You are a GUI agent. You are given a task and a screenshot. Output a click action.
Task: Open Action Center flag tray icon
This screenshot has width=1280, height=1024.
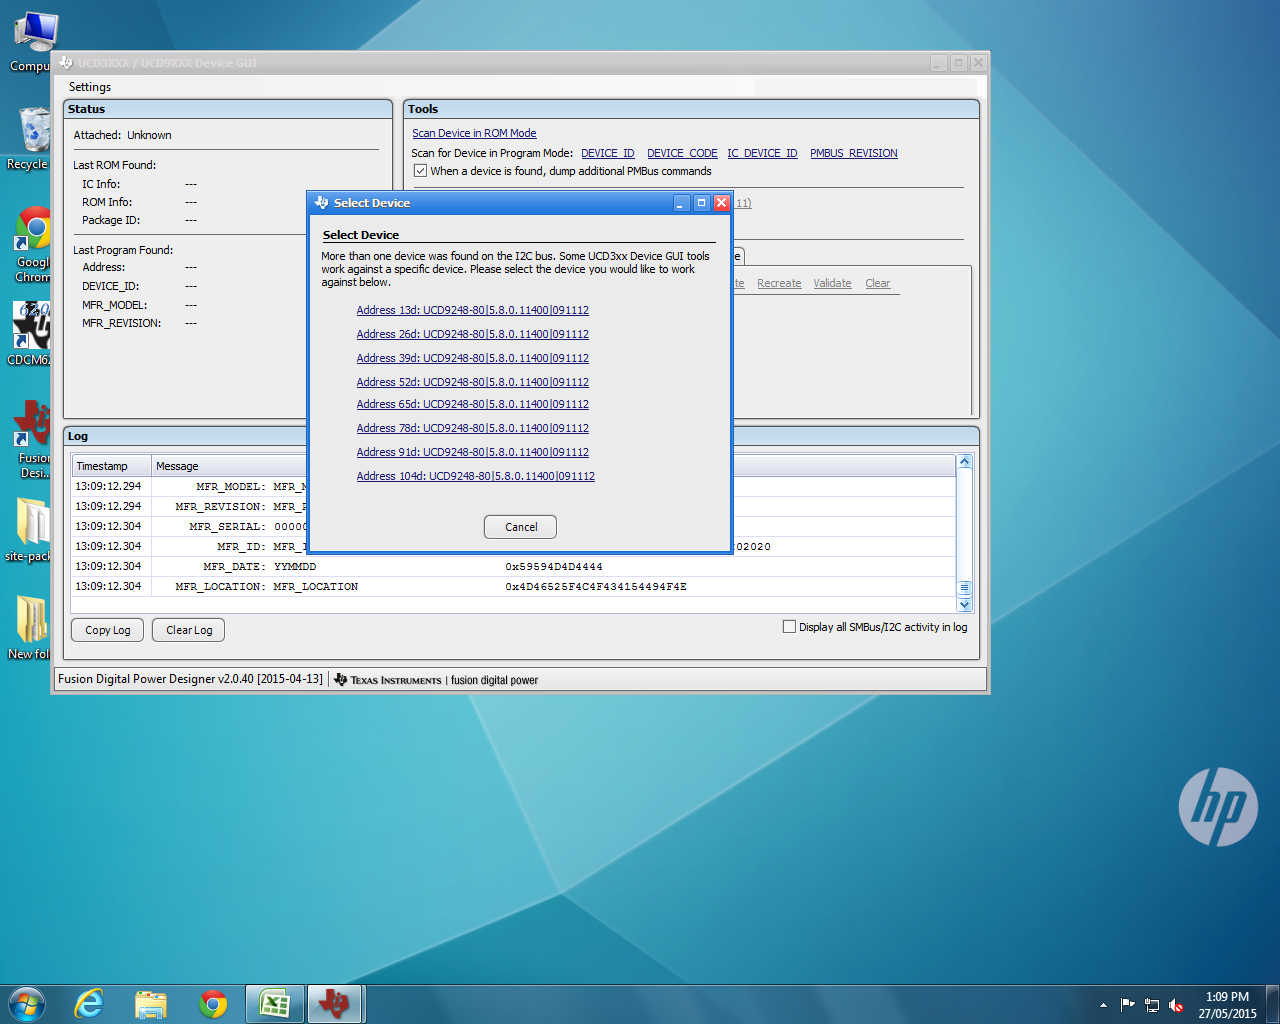click(1128, 1005)
